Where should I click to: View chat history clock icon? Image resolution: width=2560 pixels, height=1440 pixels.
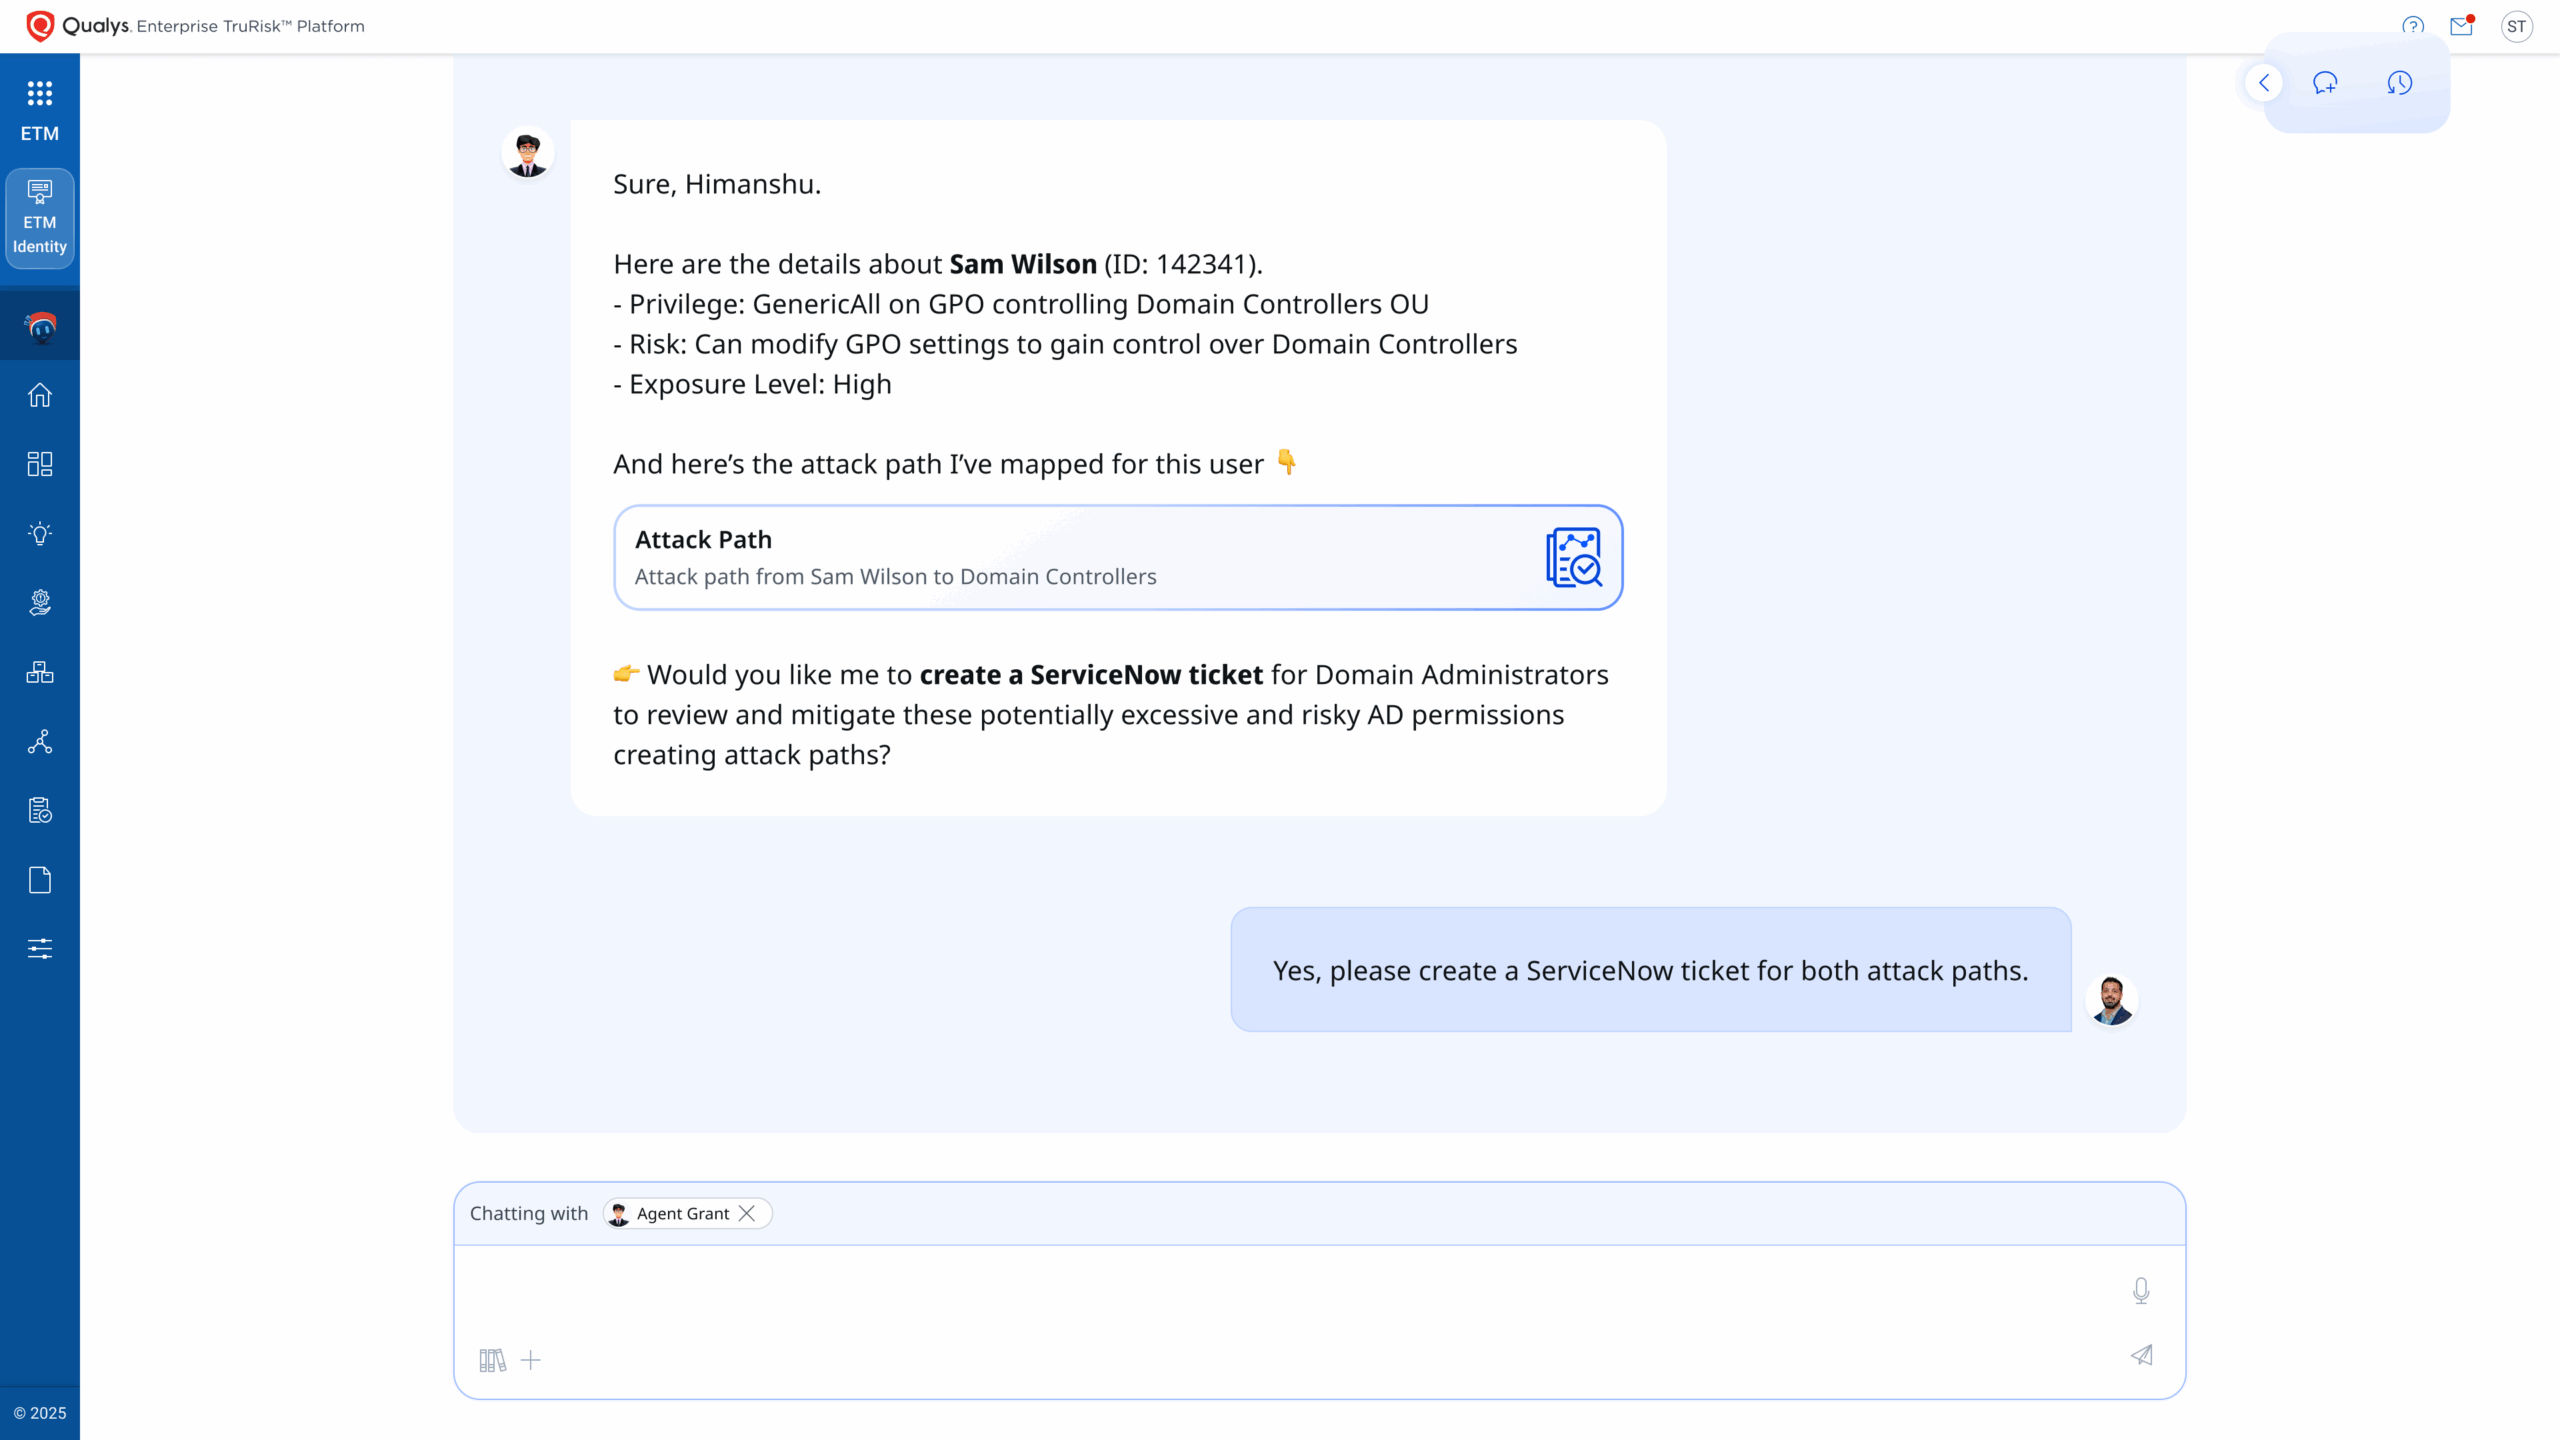(2399, 83)
